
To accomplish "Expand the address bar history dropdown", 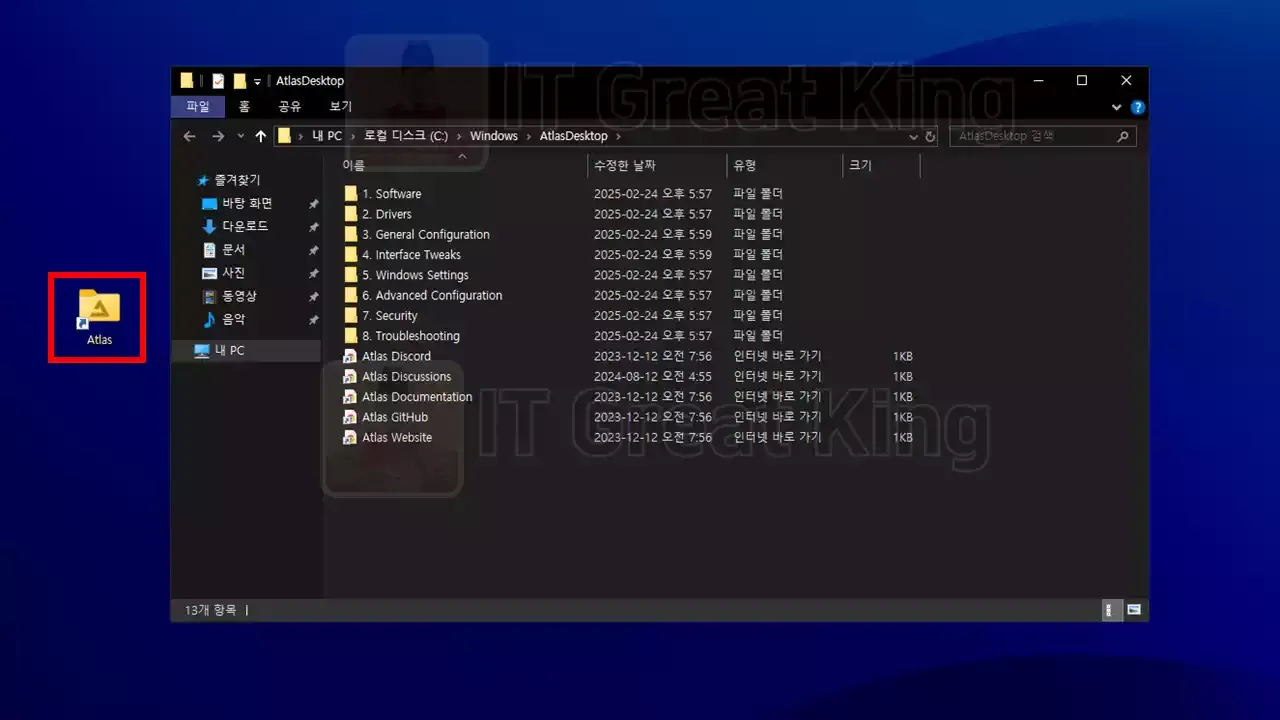I will (x=913, y=136).
